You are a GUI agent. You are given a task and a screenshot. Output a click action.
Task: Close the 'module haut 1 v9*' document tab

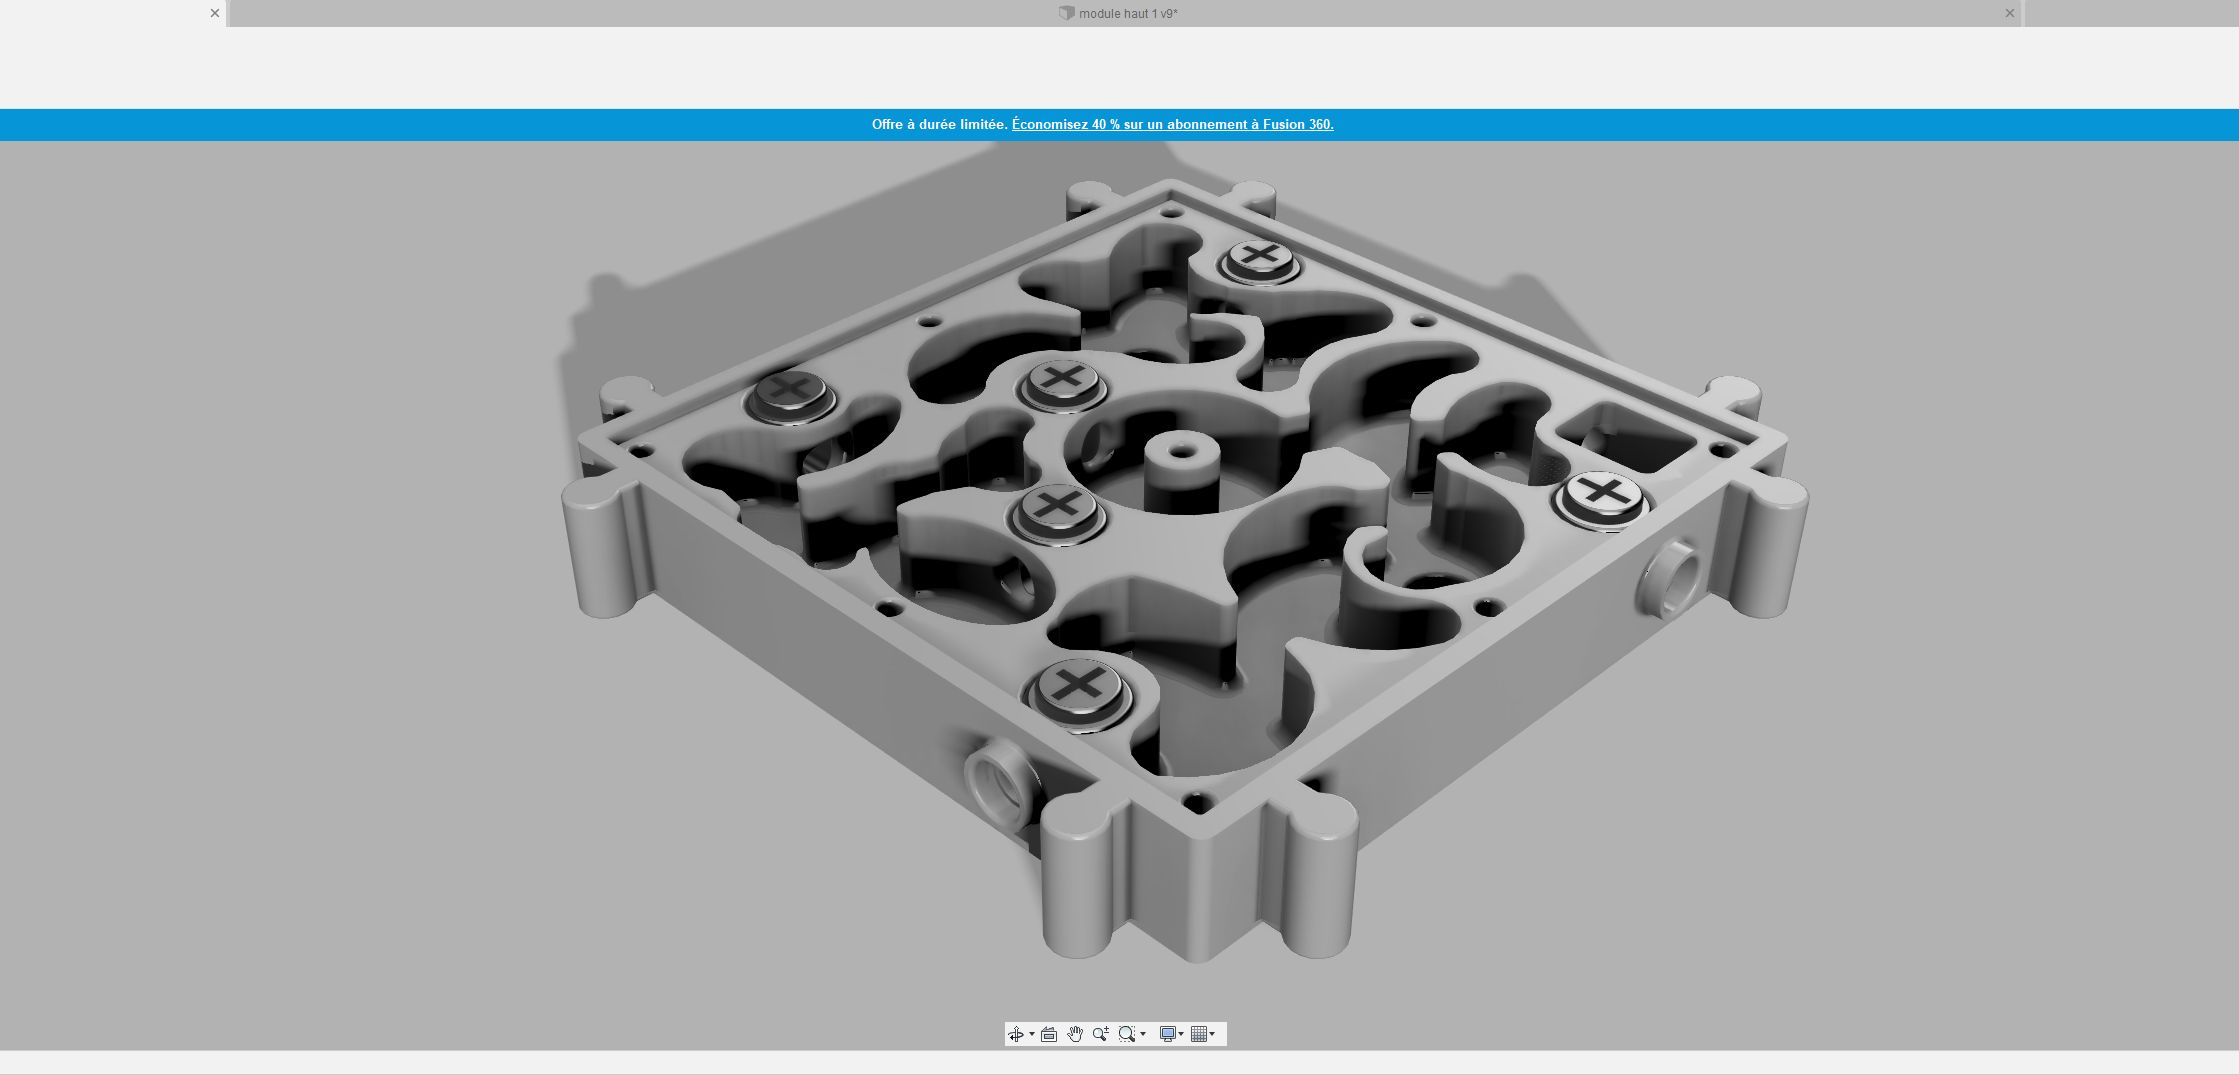click(2009, 14)
